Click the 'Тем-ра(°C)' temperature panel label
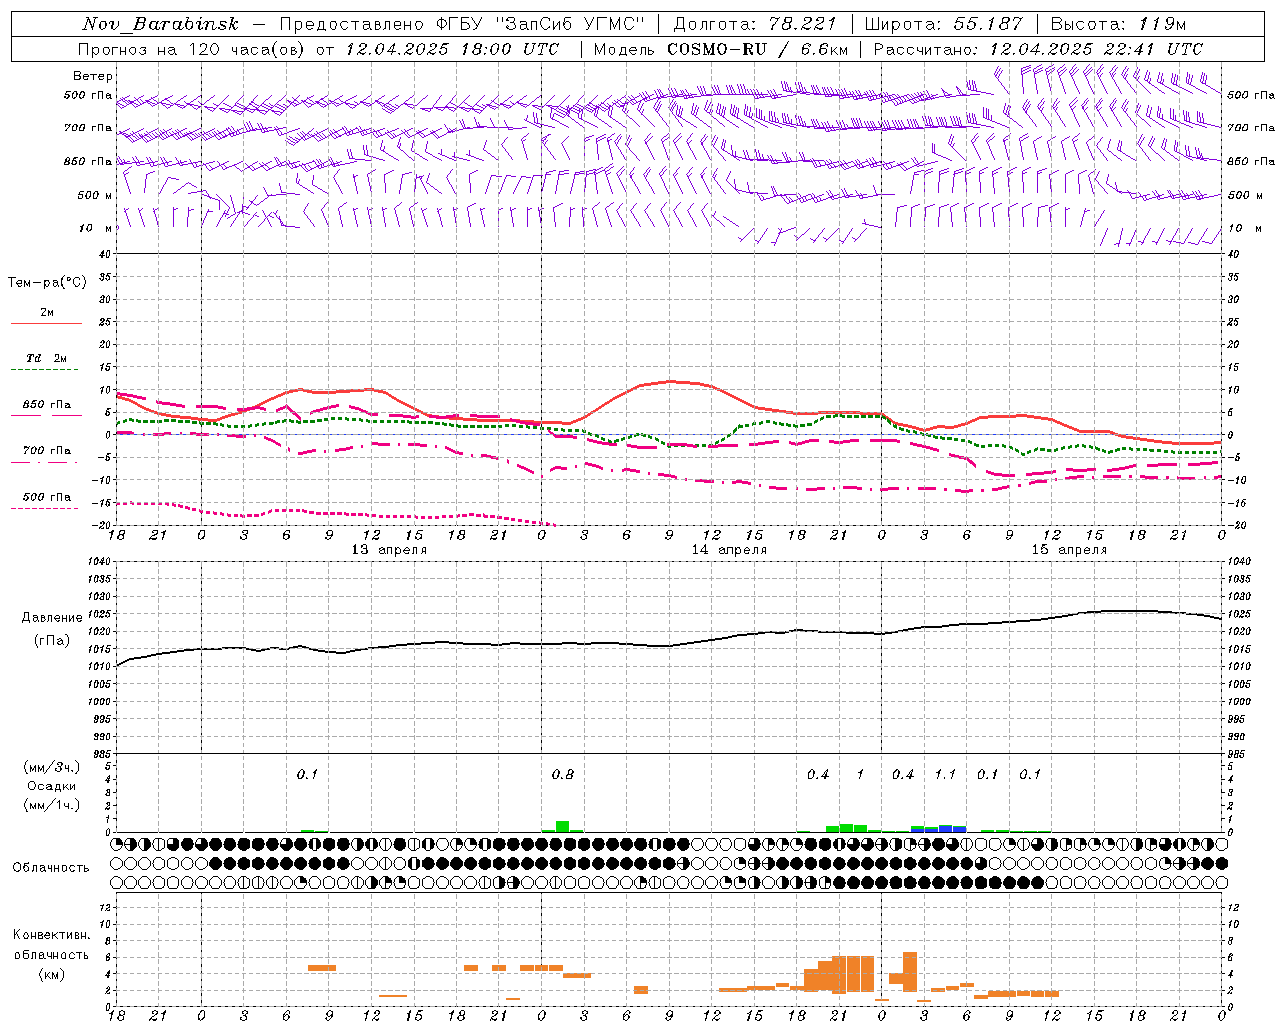1280x1024 pixels. (x=47, y=283)
